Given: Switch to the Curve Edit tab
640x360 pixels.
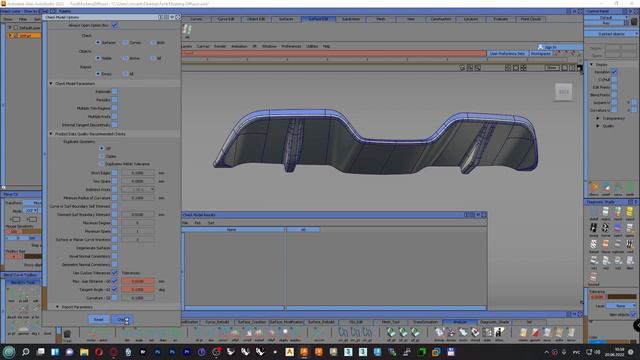Looking at the screenshot, I should click(226, 19).
